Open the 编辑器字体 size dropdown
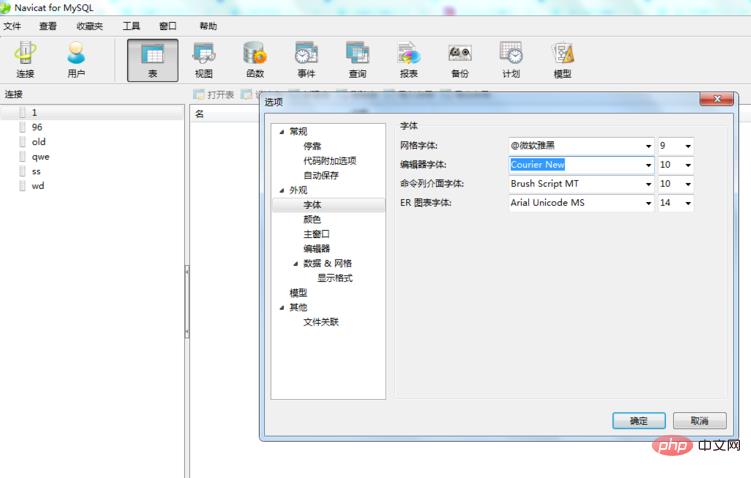This screenshot has width=751, height=478. [688, 165]
